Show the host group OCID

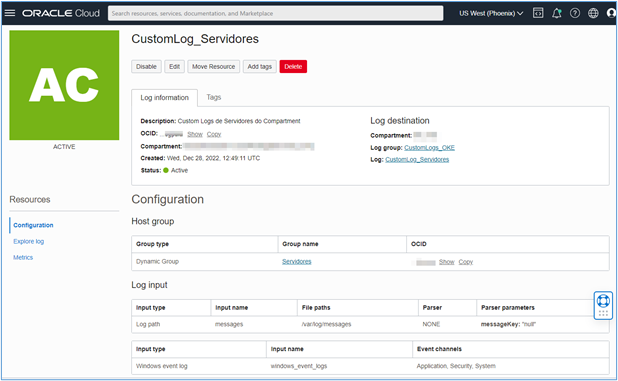point(447,262)
